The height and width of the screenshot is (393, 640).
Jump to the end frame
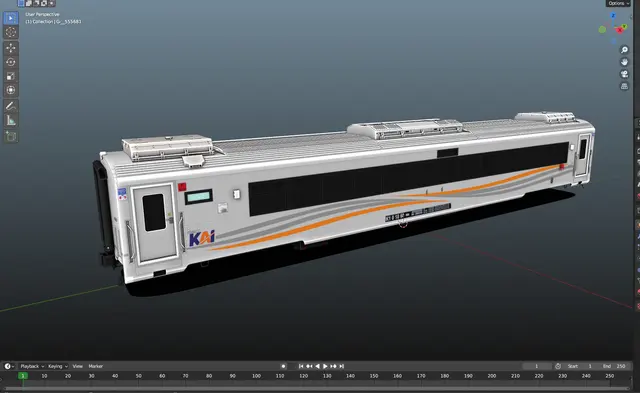coord(342,366)
